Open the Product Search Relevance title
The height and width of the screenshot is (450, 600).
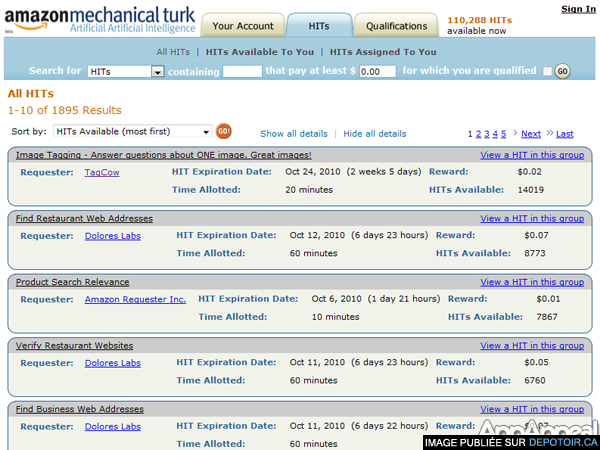coord(72,282)
